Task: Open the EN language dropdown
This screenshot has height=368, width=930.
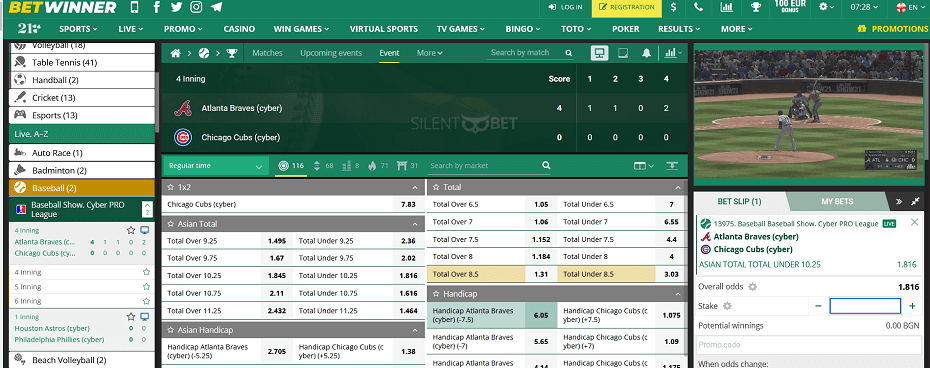Action: [911, 7]
